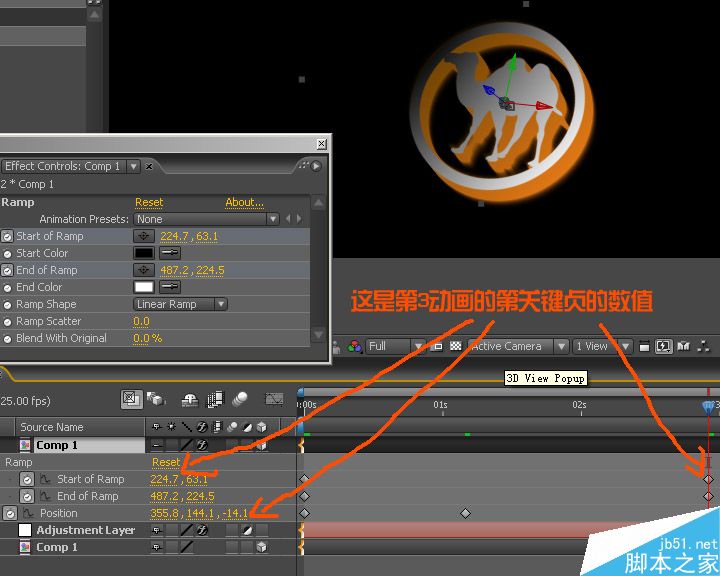Open the Full resolution dropdown

tap(396, 346)
